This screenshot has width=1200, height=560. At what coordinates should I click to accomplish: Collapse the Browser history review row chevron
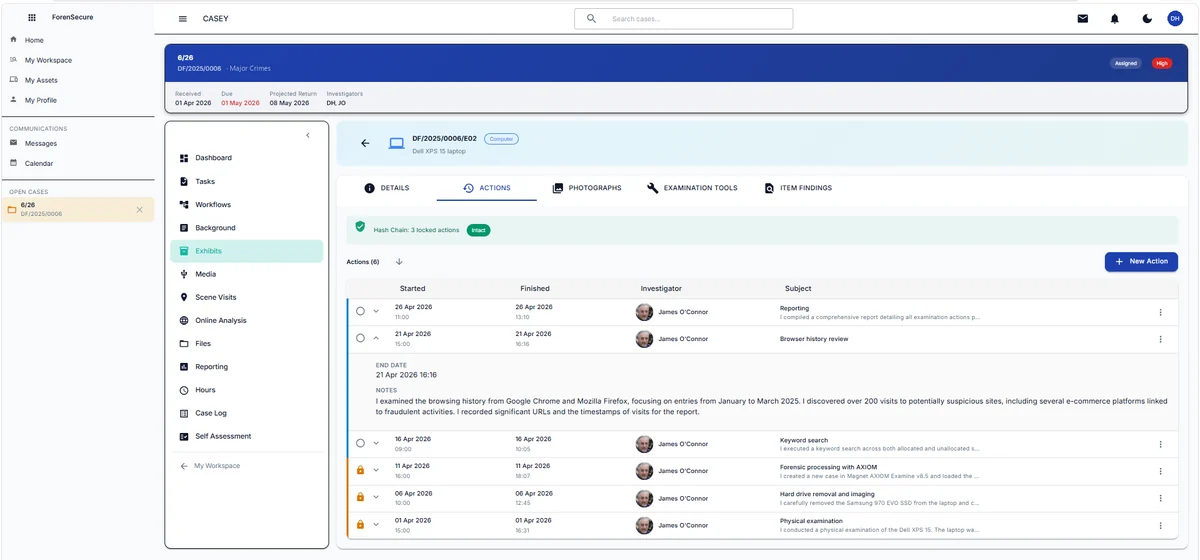coord(376,339)
